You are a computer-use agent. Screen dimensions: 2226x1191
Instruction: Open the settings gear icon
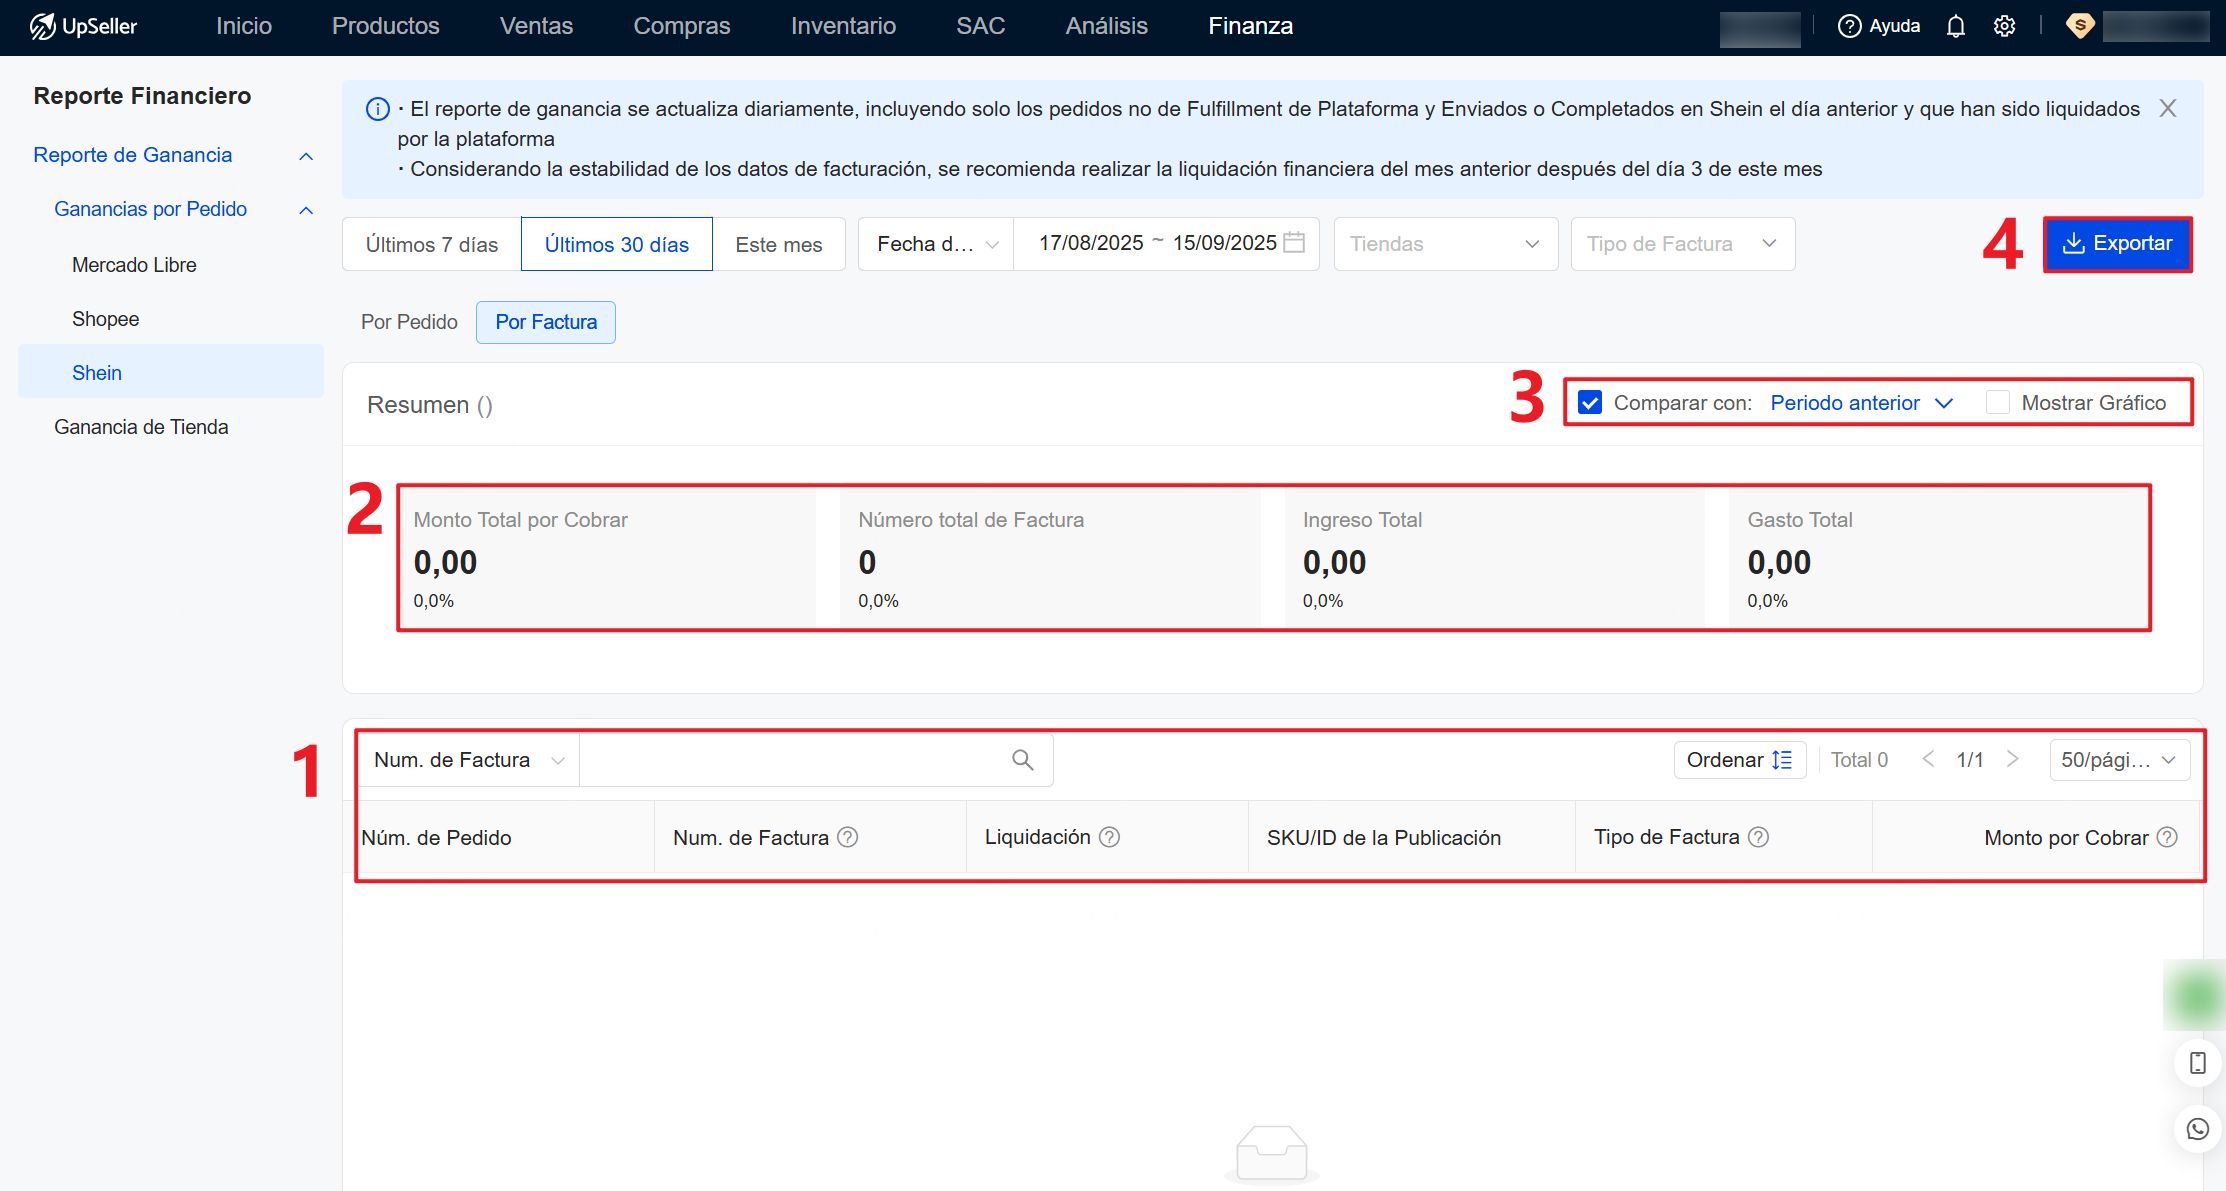2004,26
